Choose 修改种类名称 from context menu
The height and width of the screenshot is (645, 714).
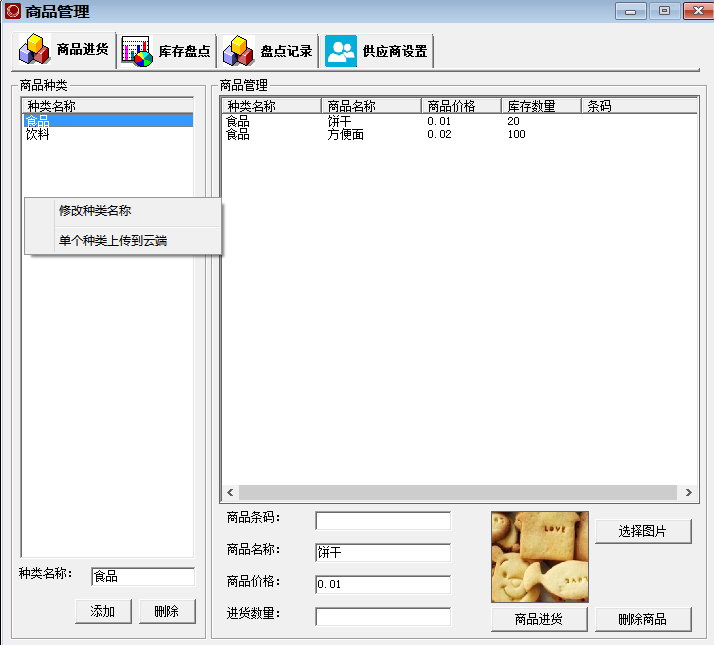(x=95, y=211)
